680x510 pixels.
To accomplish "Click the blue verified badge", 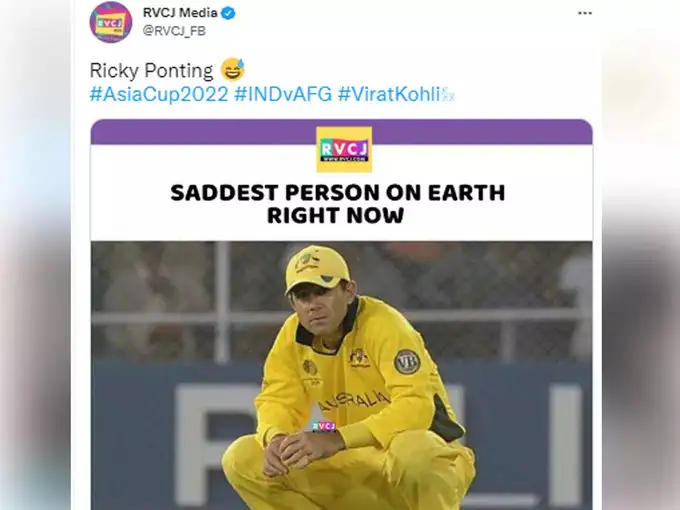I will click(x=229, y=13).
